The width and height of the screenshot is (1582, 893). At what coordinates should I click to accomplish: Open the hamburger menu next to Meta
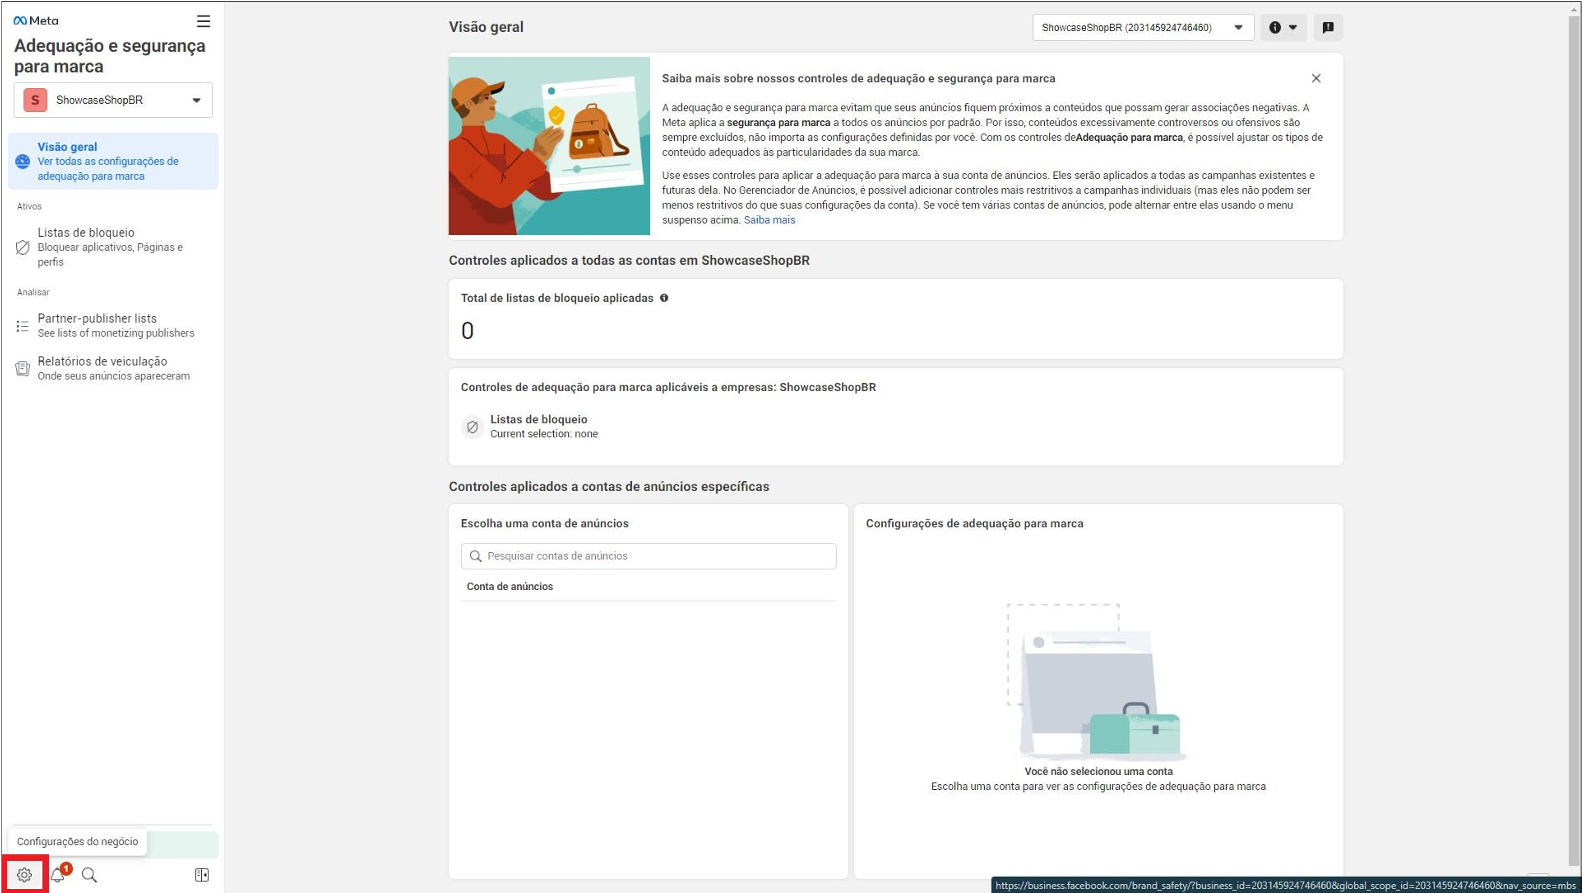[203, 21]
